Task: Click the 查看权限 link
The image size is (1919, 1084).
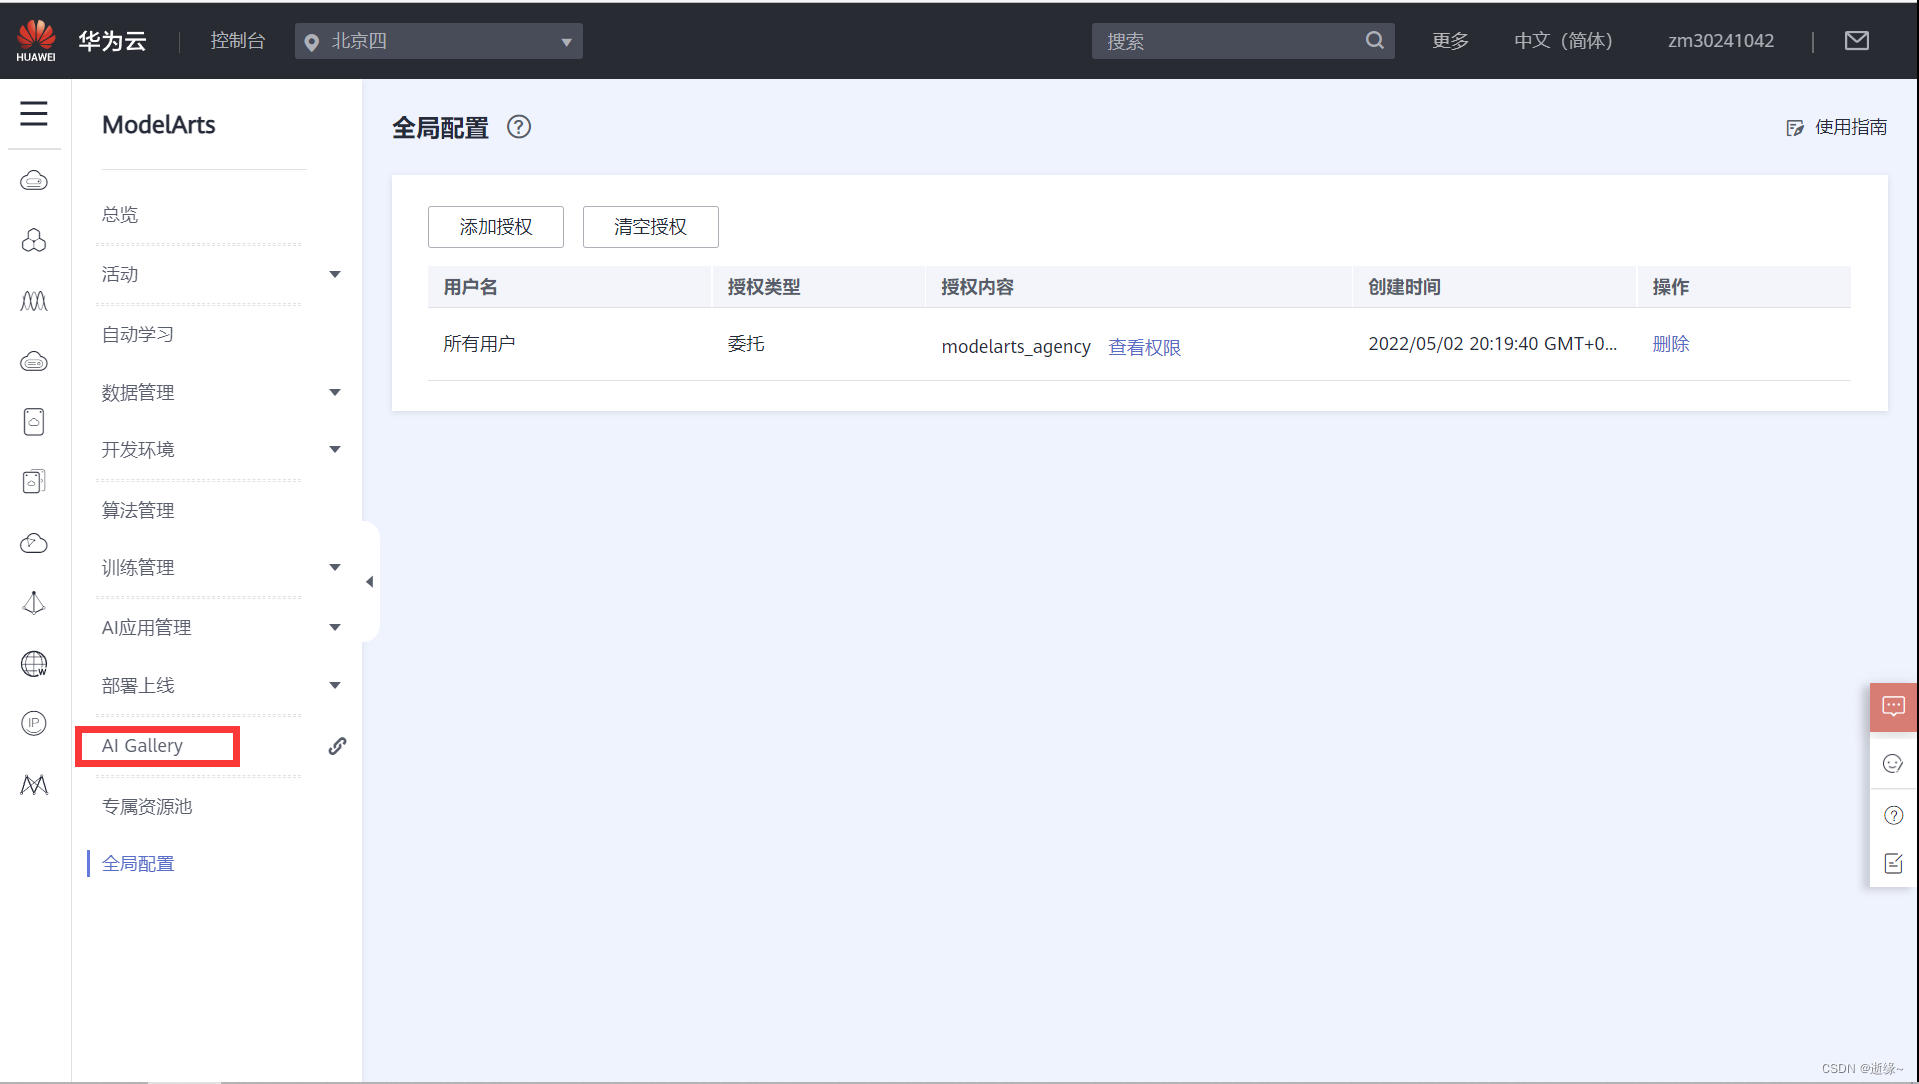Action: (1145, 347)
